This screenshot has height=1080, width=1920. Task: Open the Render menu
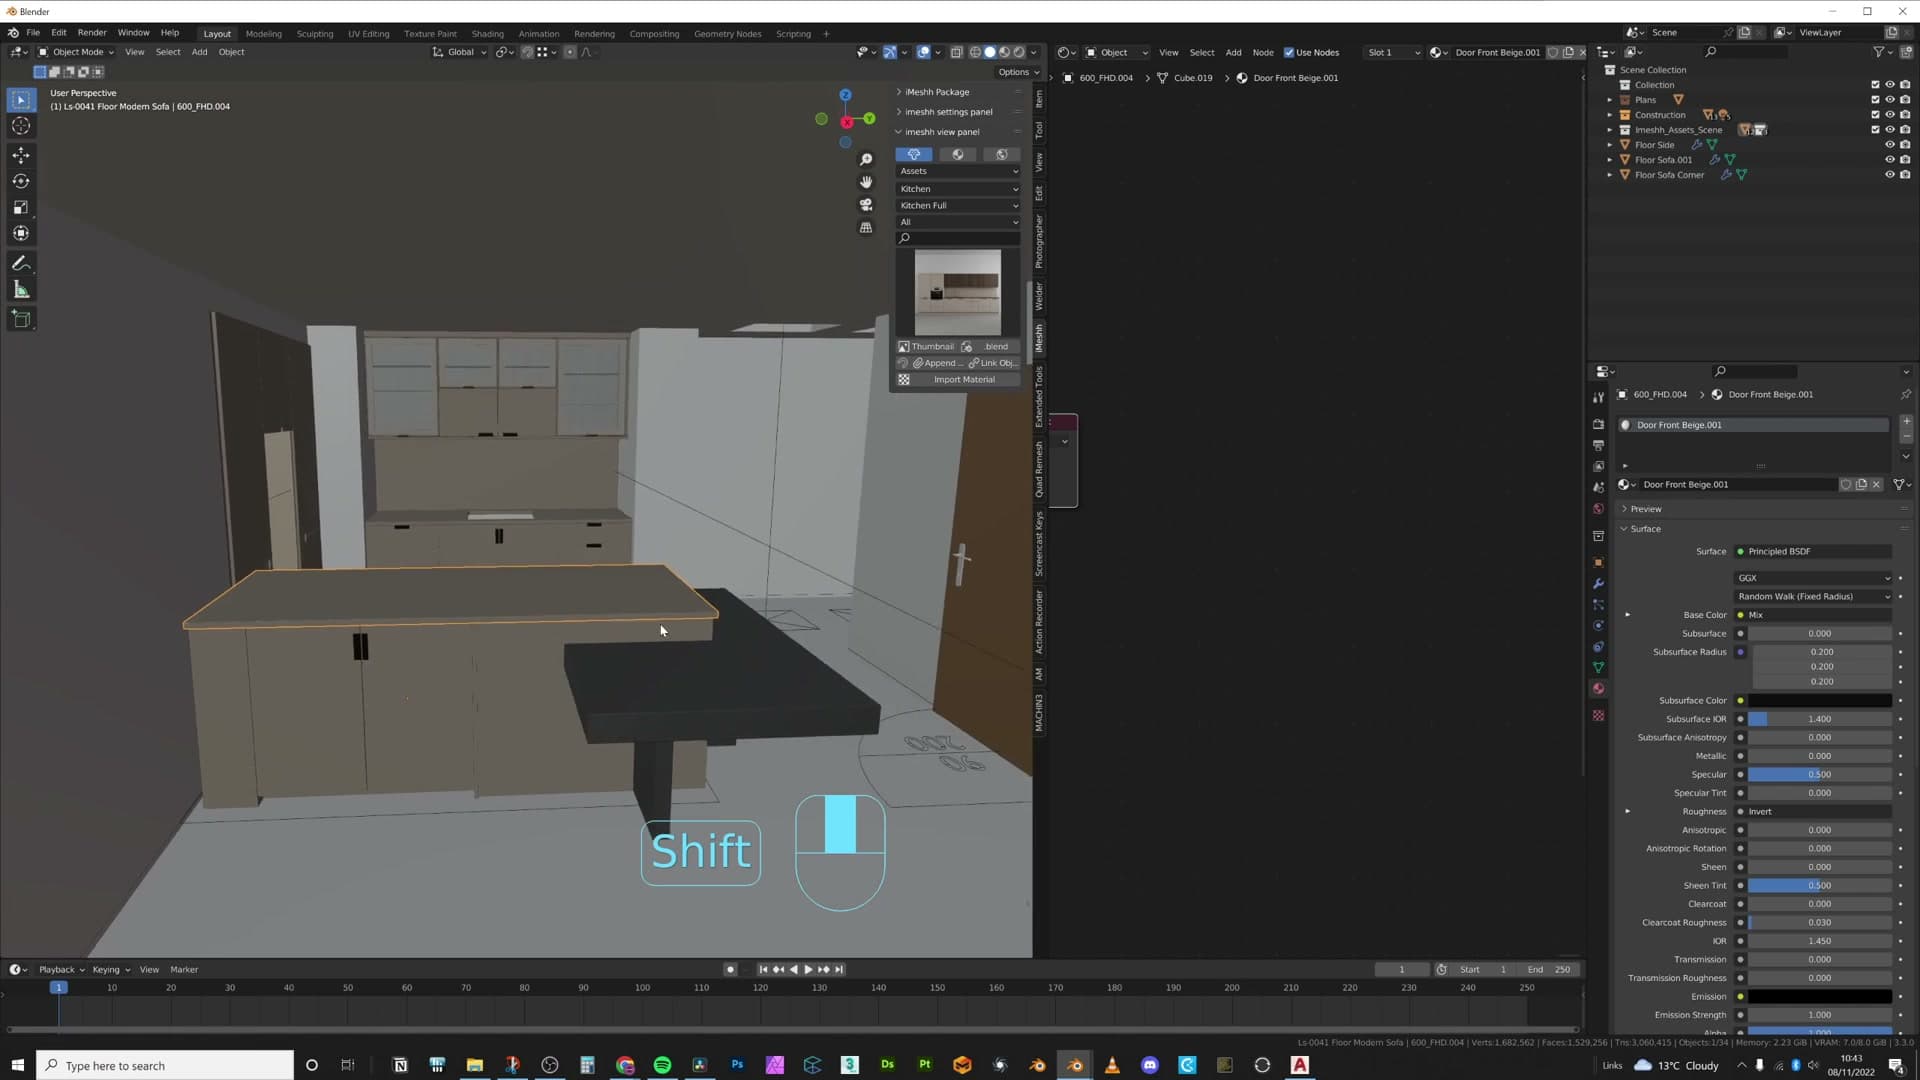(x=92, y=33)
